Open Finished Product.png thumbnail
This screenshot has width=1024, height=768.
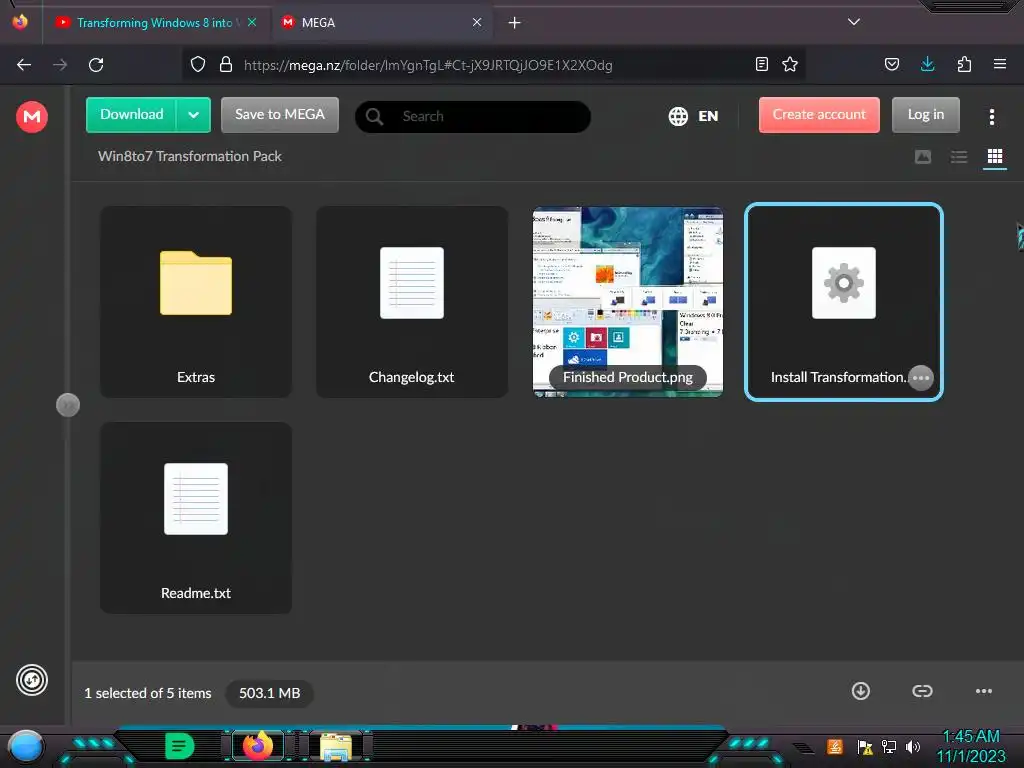click(628, 302)
